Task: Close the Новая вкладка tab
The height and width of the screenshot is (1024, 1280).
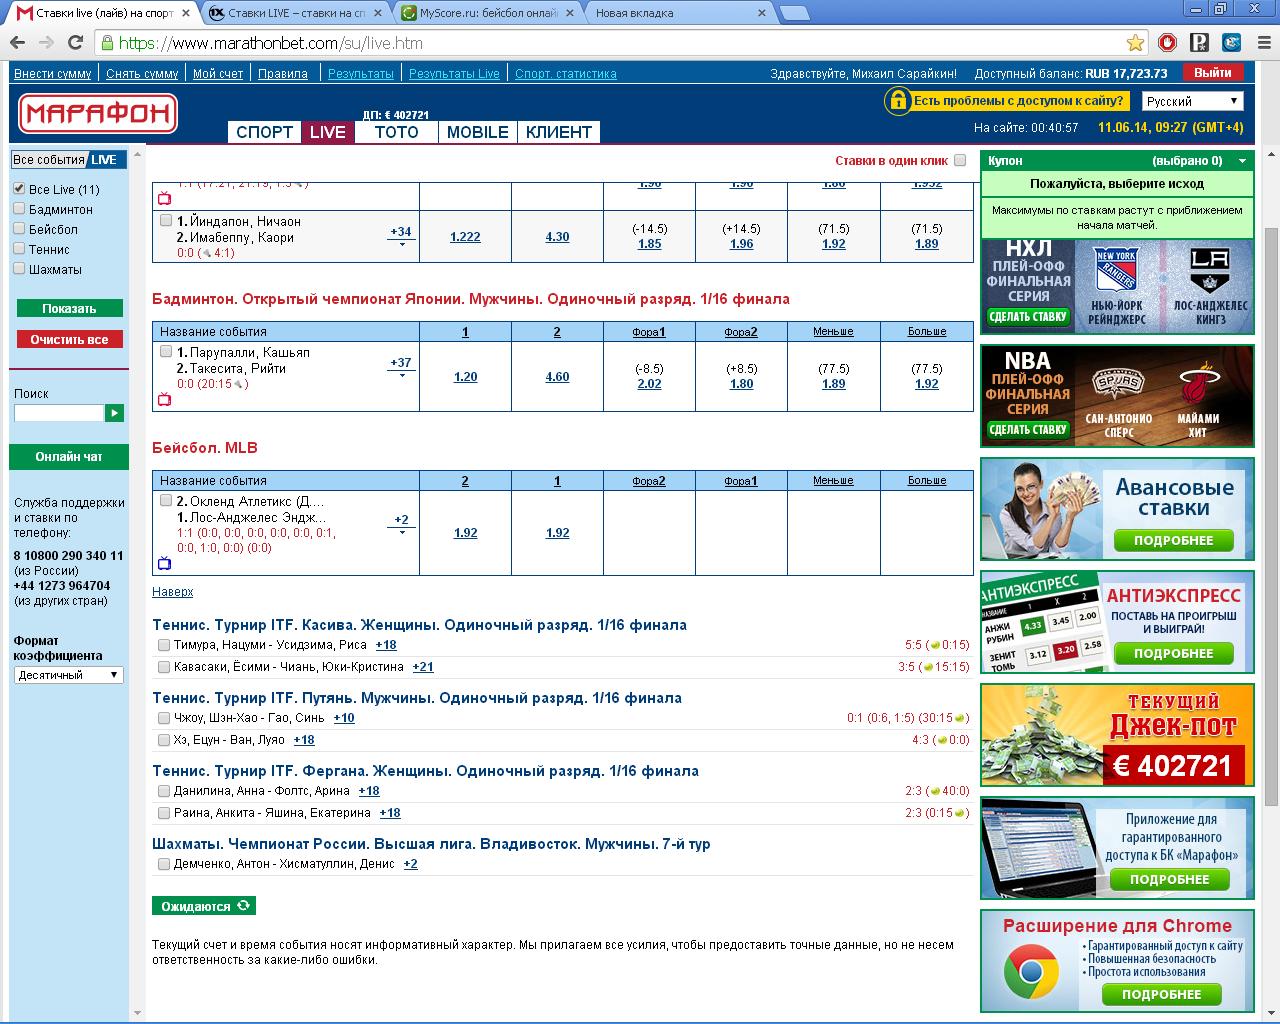Action: pyautogui.click(x=762, y=13)
